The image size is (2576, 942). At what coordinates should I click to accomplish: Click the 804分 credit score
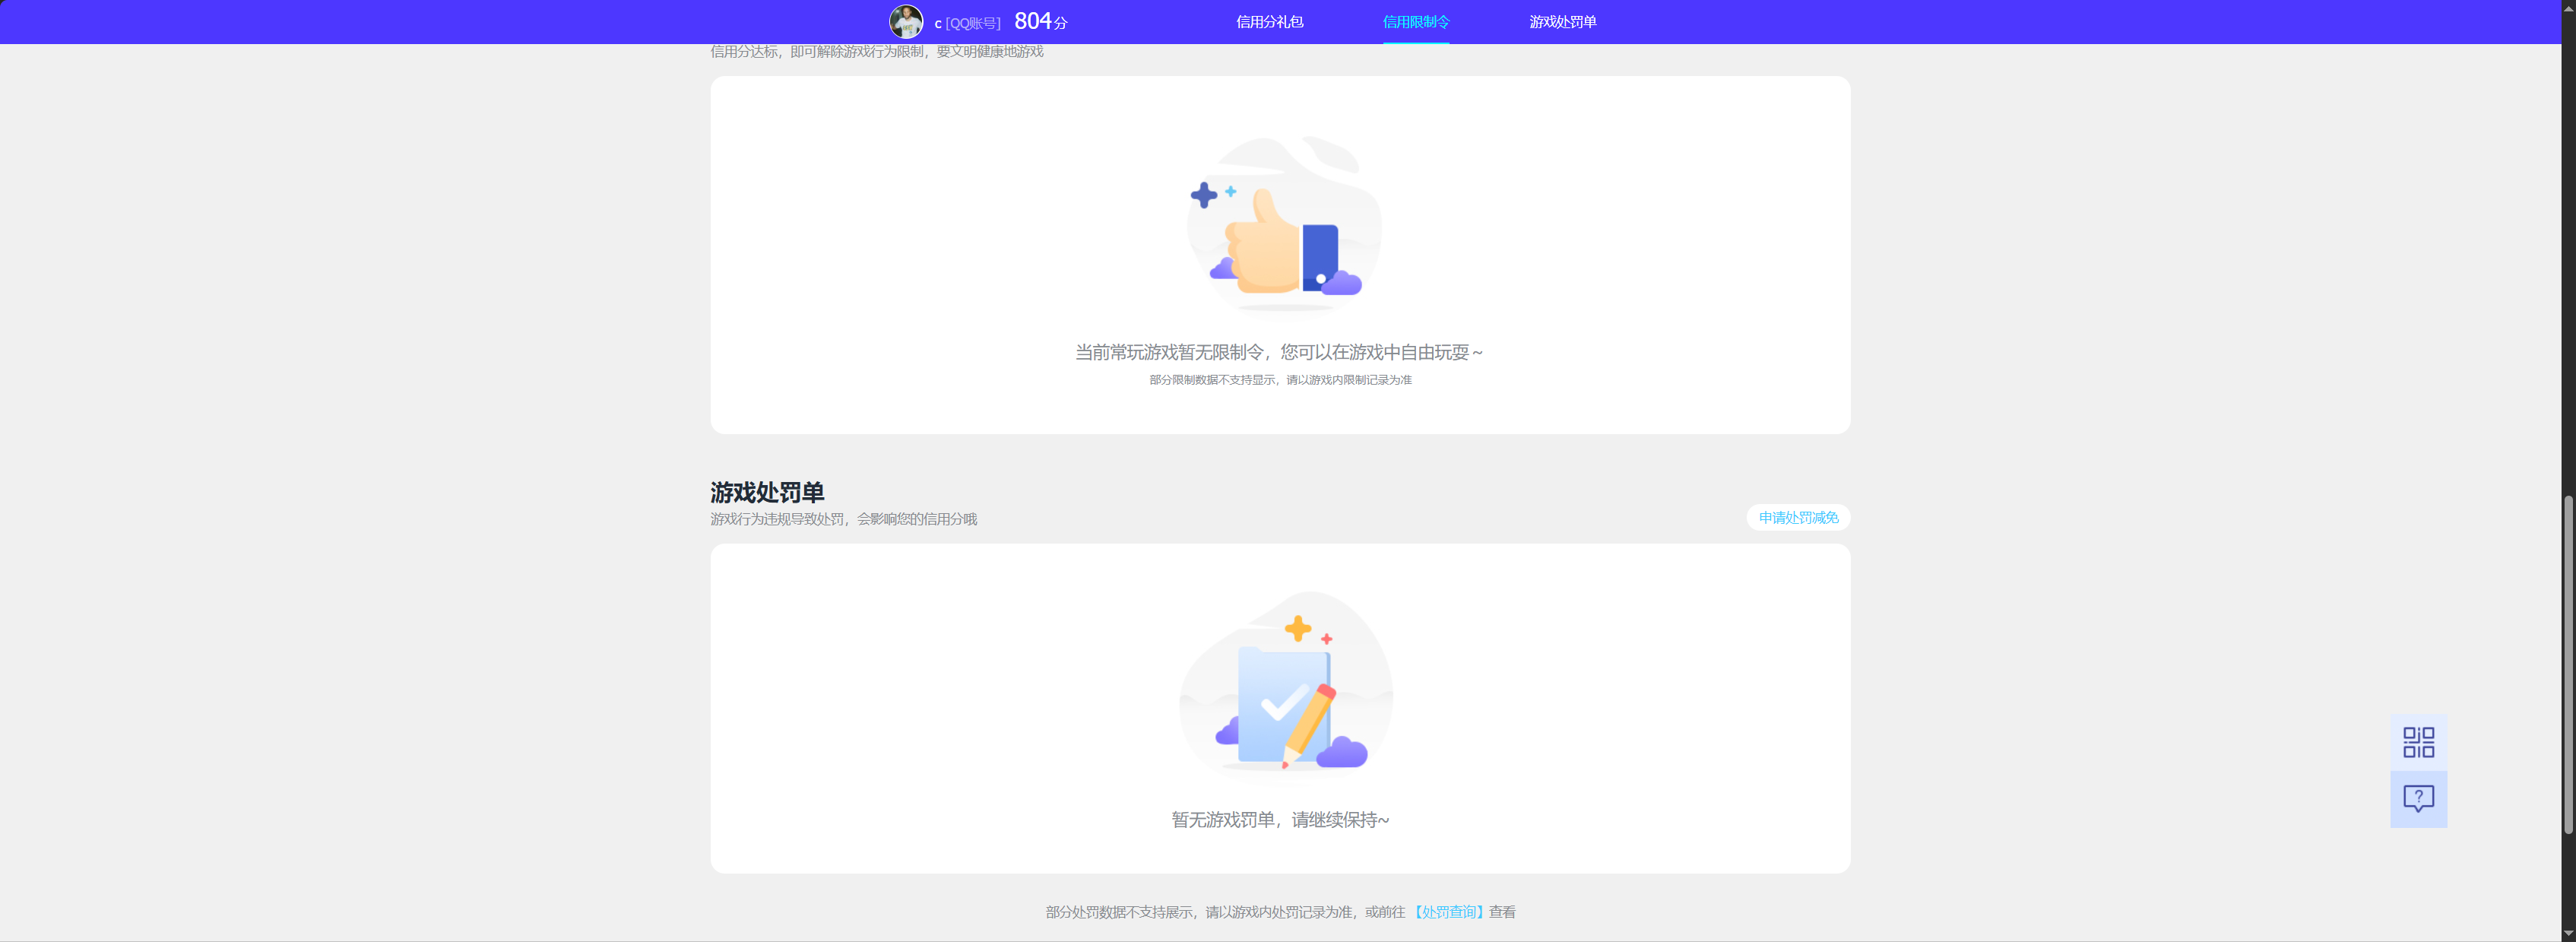pyautogui.click(x=1040, y=21)
